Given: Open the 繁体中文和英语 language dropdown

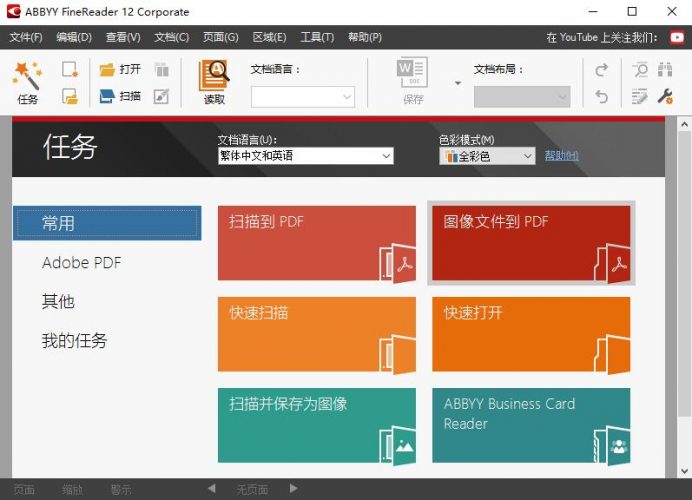Looking at the screenshot, I should (x=306, y=156).
